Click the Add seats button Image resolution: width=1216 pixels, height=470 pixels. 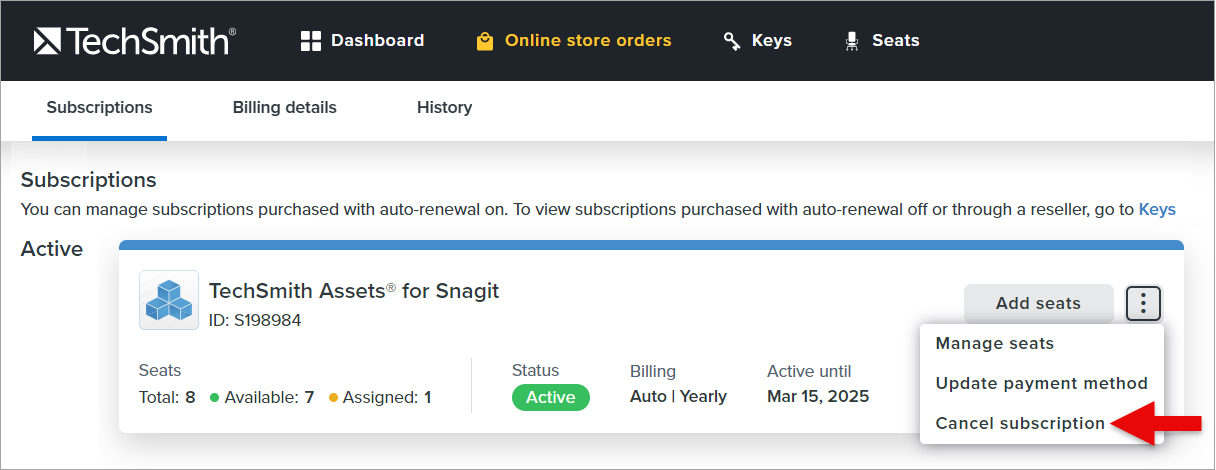[x=1038, y=304]
